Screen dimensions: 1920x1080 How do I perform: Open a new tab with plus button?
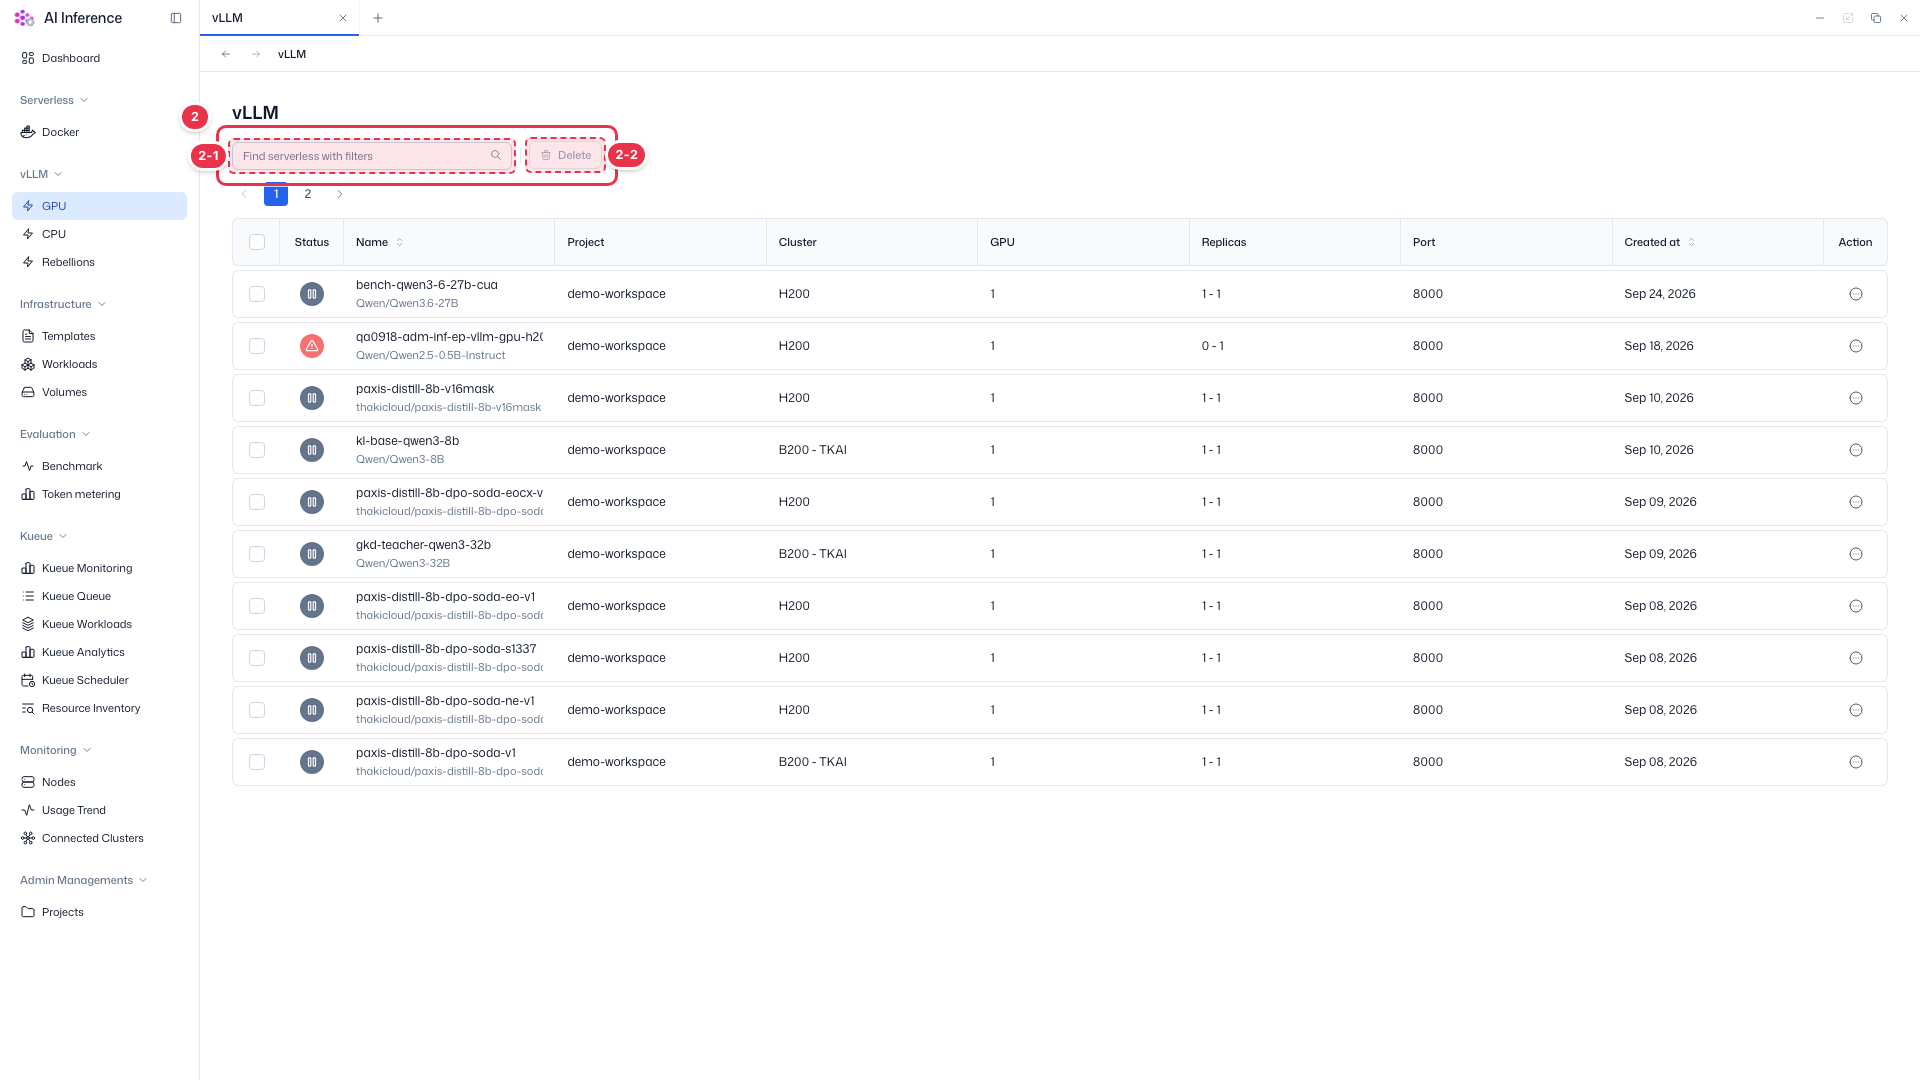377,18
